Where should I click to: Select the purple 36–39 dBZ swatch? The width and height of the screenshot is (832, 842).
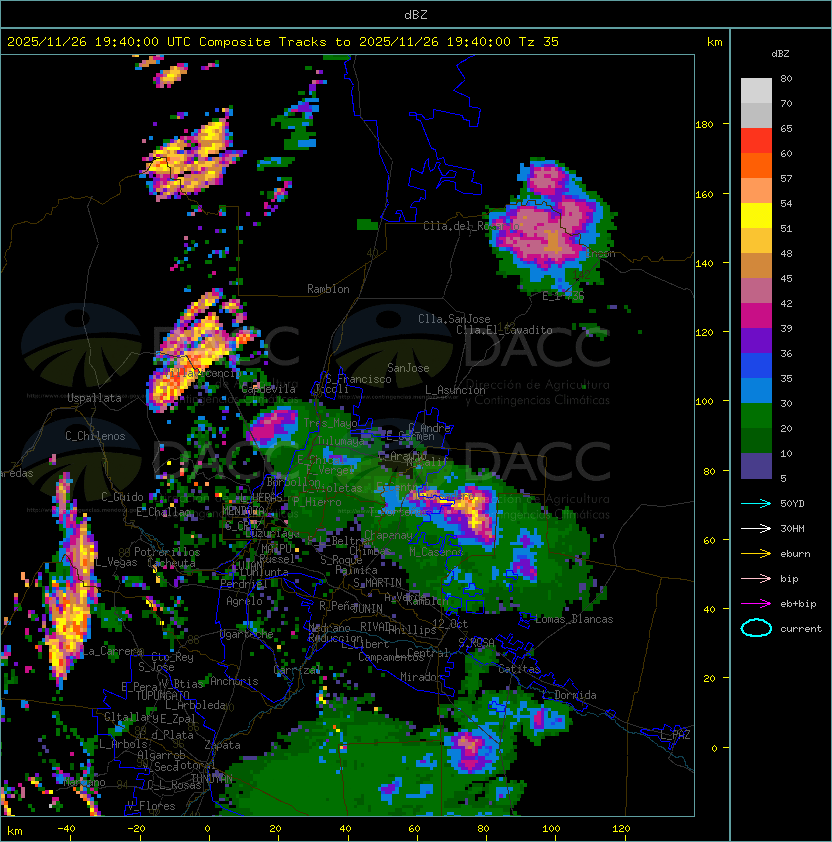(756, 340)
